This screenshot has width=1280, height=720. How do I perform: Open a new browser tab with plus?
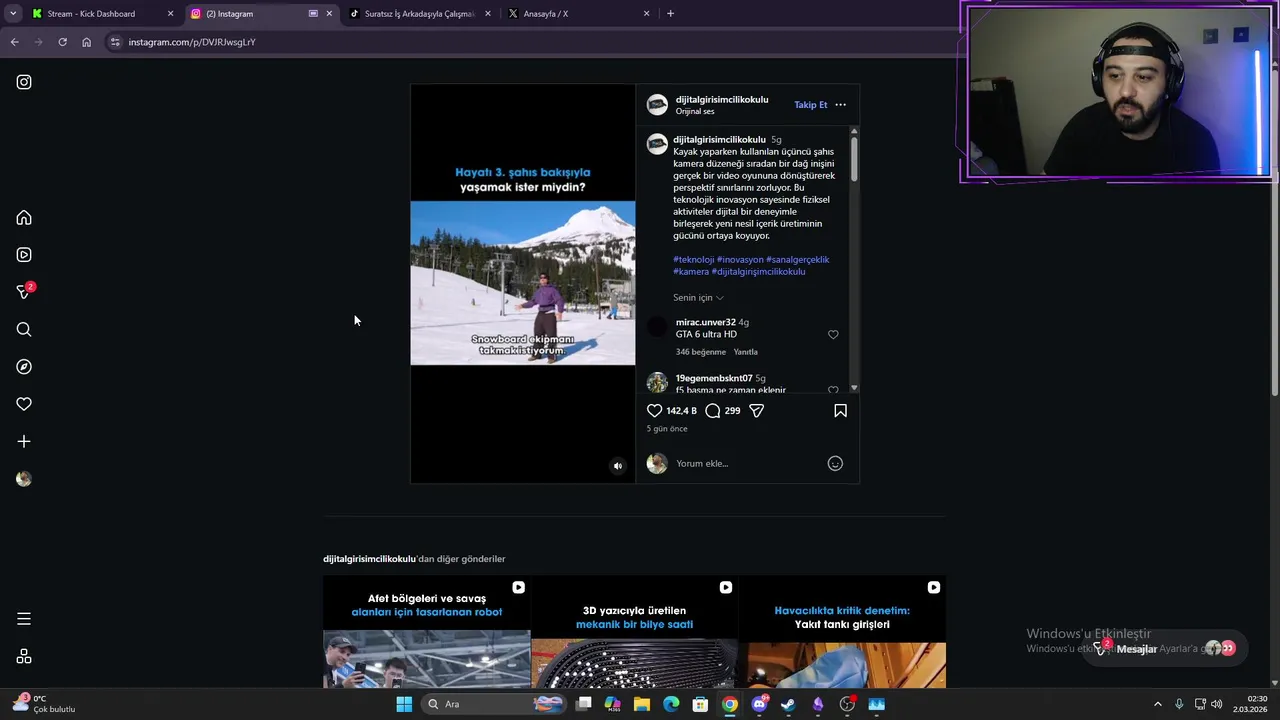click(670, 14)
